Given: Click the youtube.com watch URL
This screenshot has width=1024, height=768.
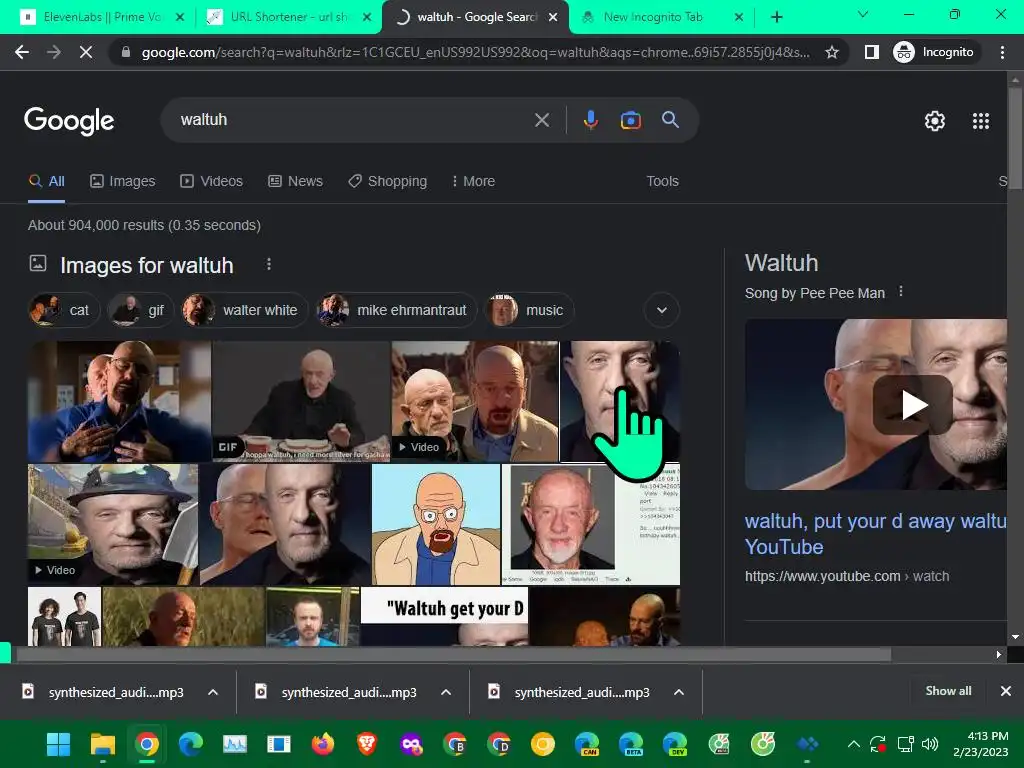Looking at the screenshot, I should pos(847,576).
